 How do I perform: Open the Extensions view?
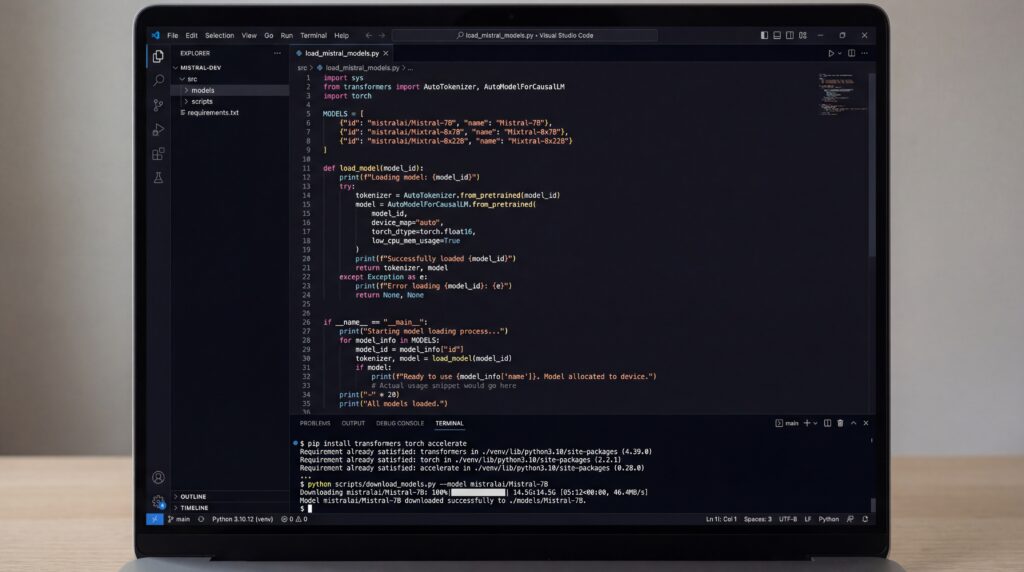(158, 154)
